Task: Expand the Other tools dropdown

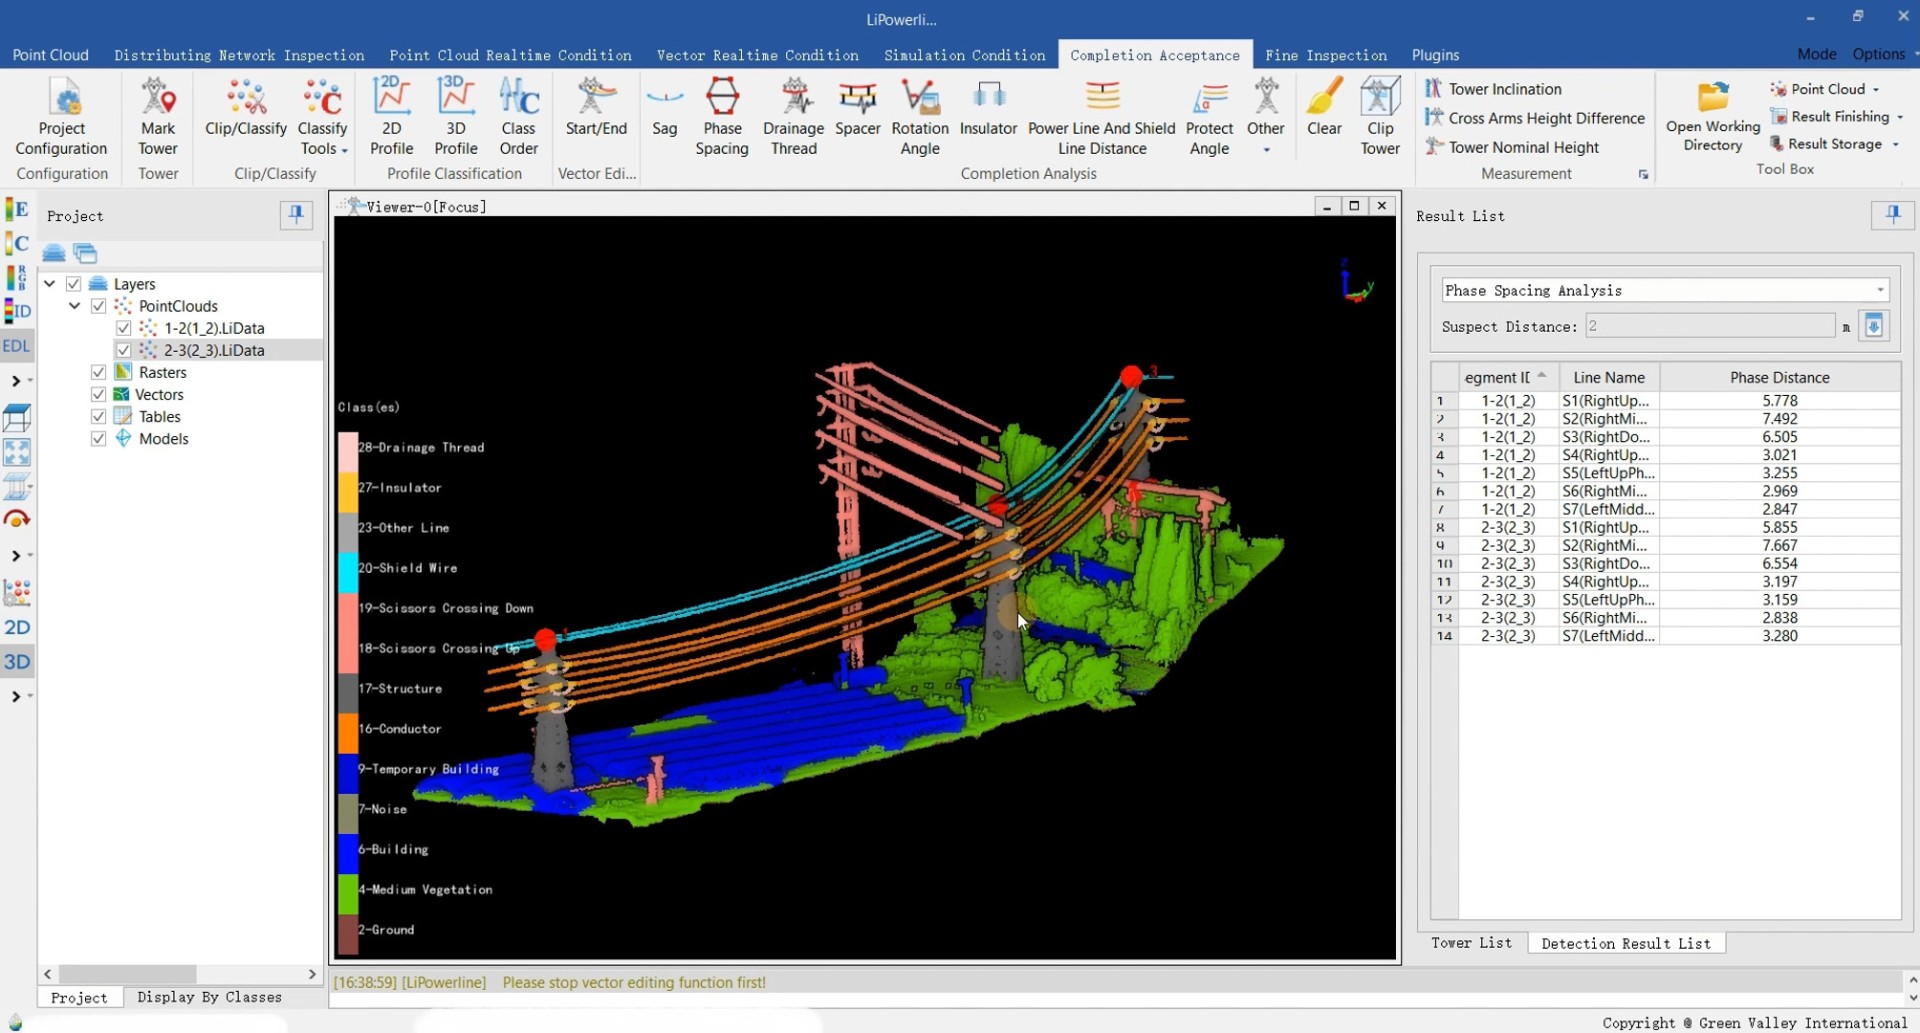Action: click(x=1265, y=117)
